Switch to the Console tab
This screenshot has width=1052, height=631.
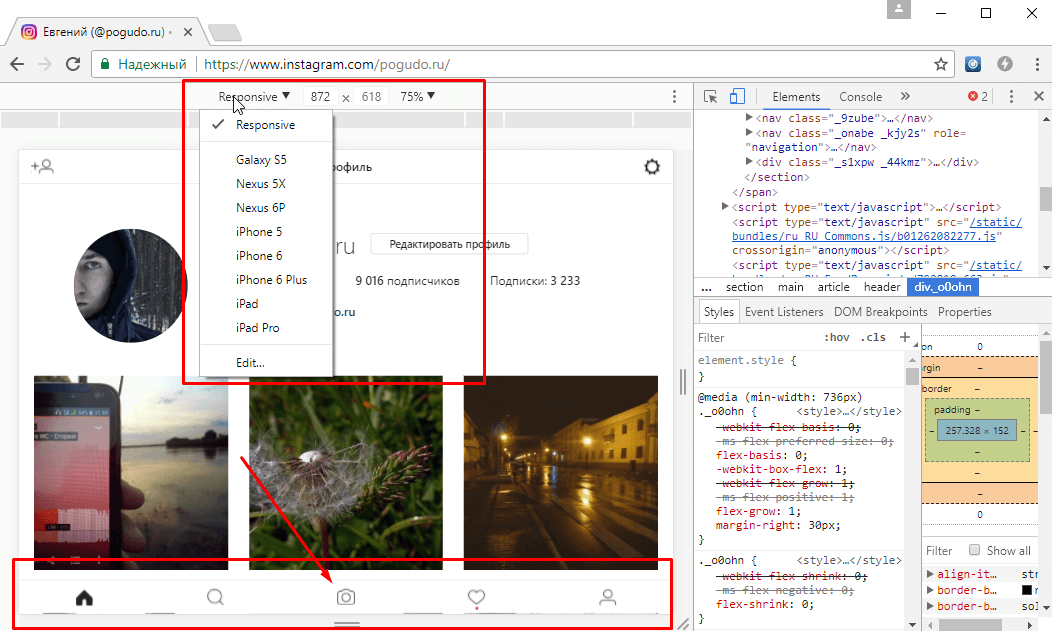coord(860,97)
